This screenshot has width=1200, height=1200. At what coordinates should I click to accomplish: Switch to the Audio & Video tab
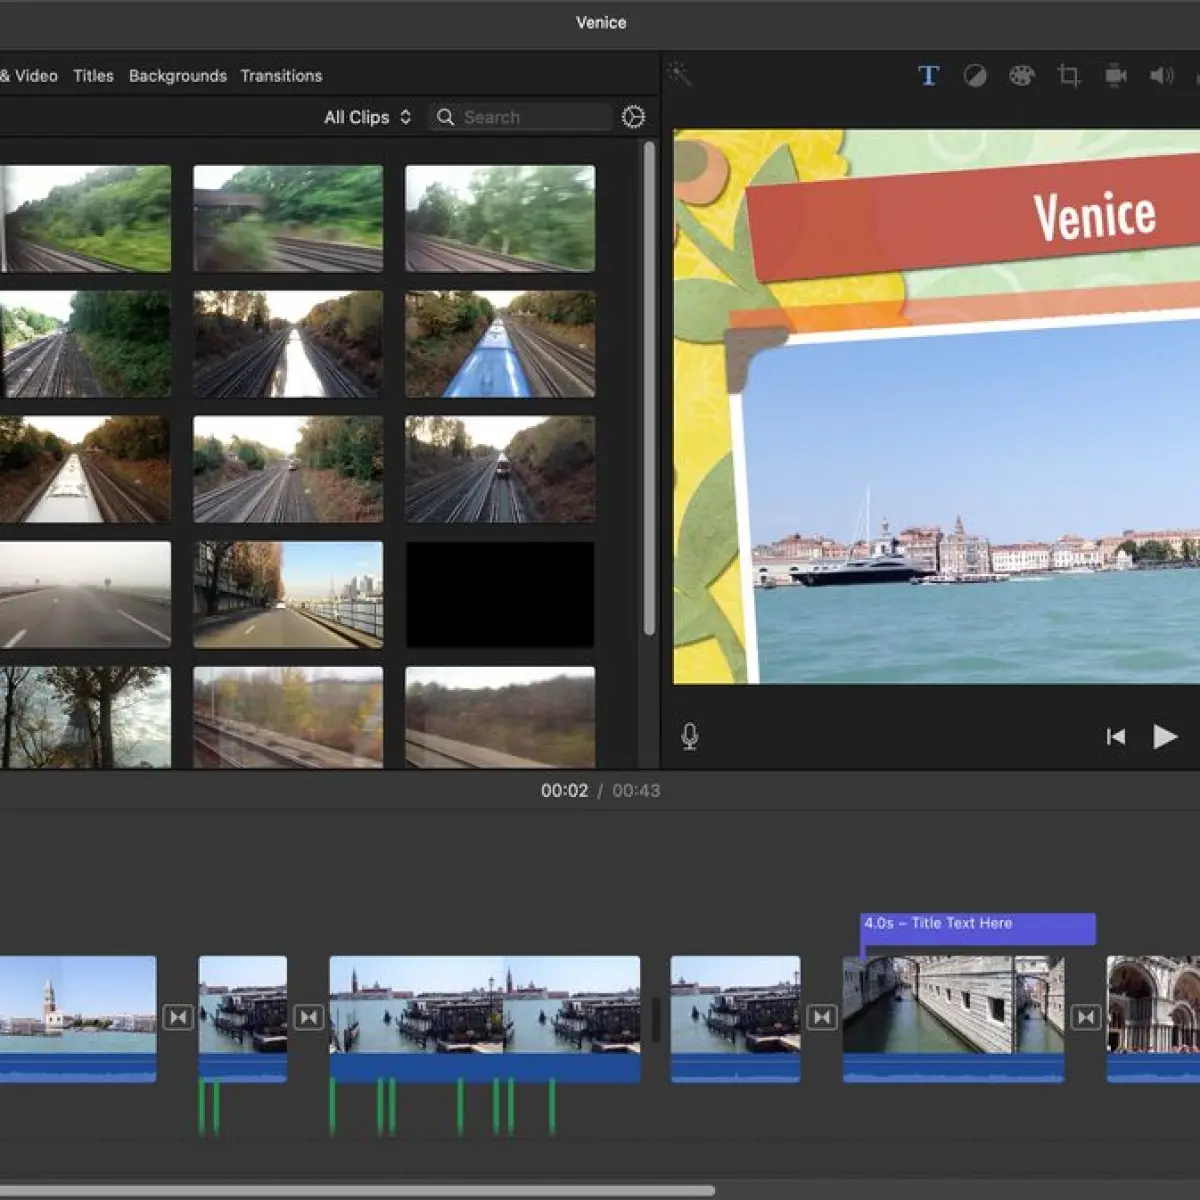coord(29,76)
